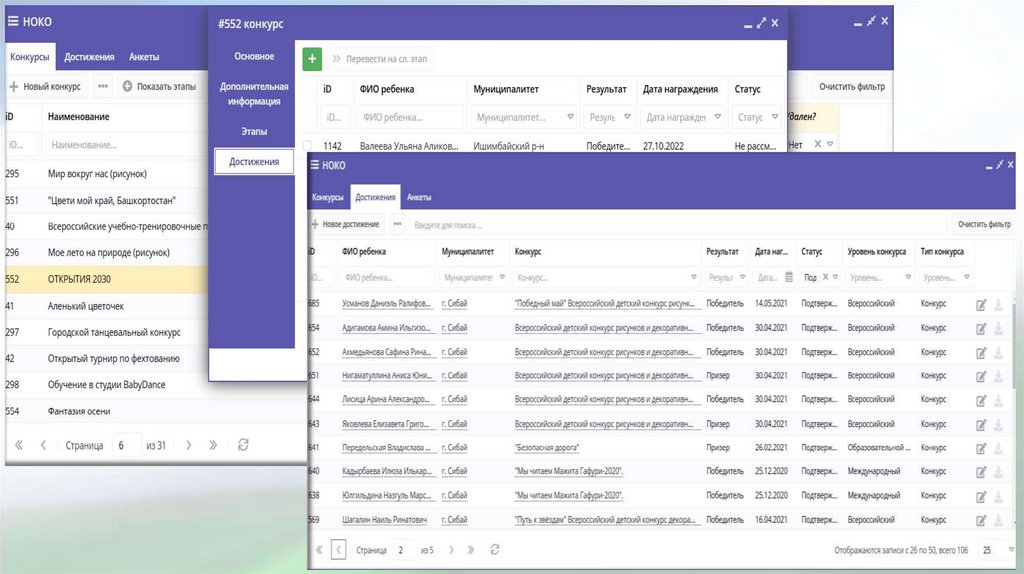Edit the Усманов Даниэль row
The image size is (1024, 574).
tap(981, 305)
